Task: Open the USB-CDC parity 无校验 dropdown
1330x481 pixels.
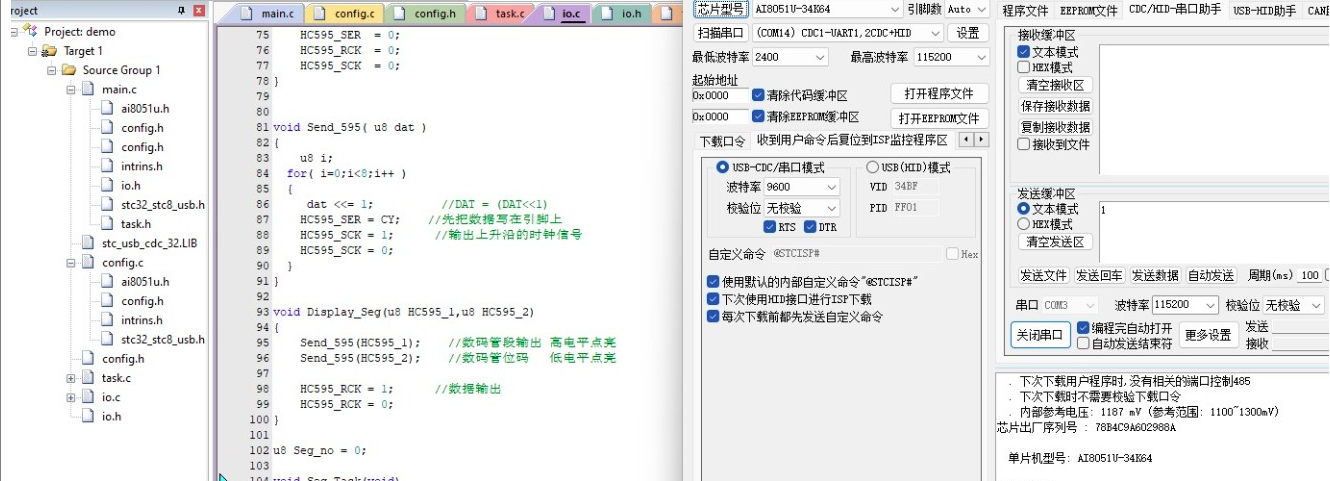Action: pos(832,208)
